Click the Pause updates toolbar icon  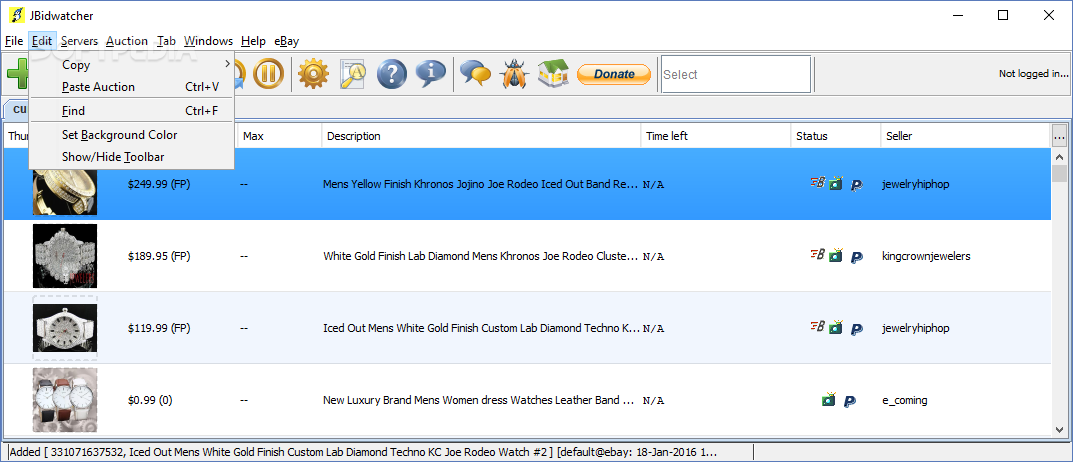268,73
